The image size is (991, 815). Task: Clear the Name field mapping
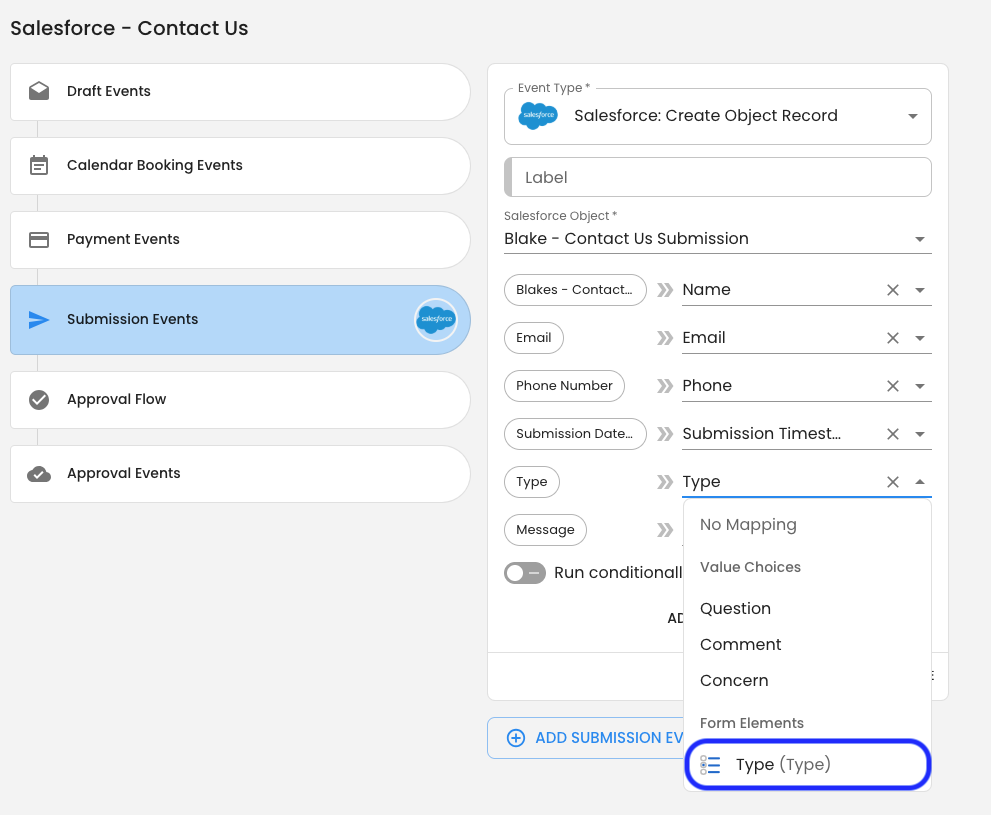[x=892, y=290]
